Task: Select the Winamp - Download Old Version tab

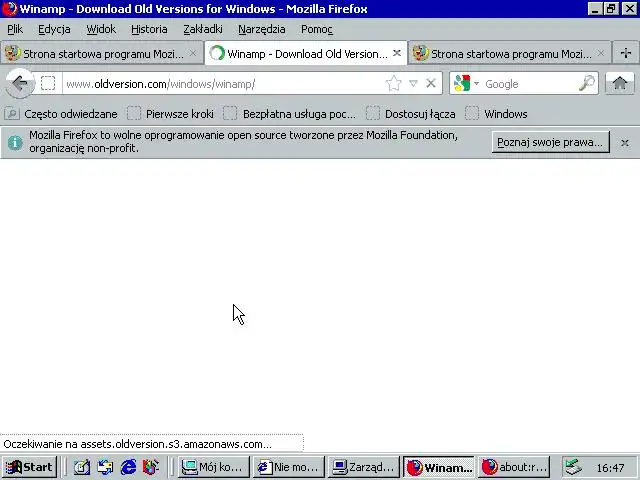Action: pyautogui.click(x=306, y=53)
